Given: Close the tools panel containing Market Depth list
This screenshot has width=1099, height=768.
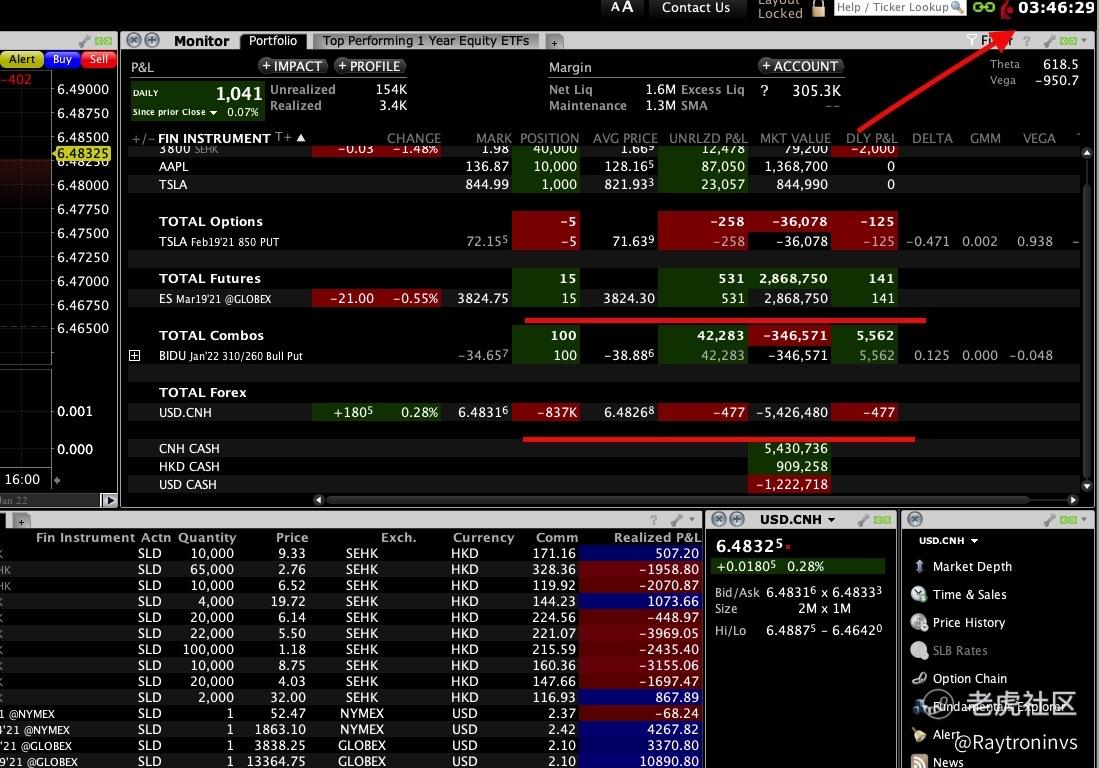Looking at the screenshot, I should click(x=915, y=519).
